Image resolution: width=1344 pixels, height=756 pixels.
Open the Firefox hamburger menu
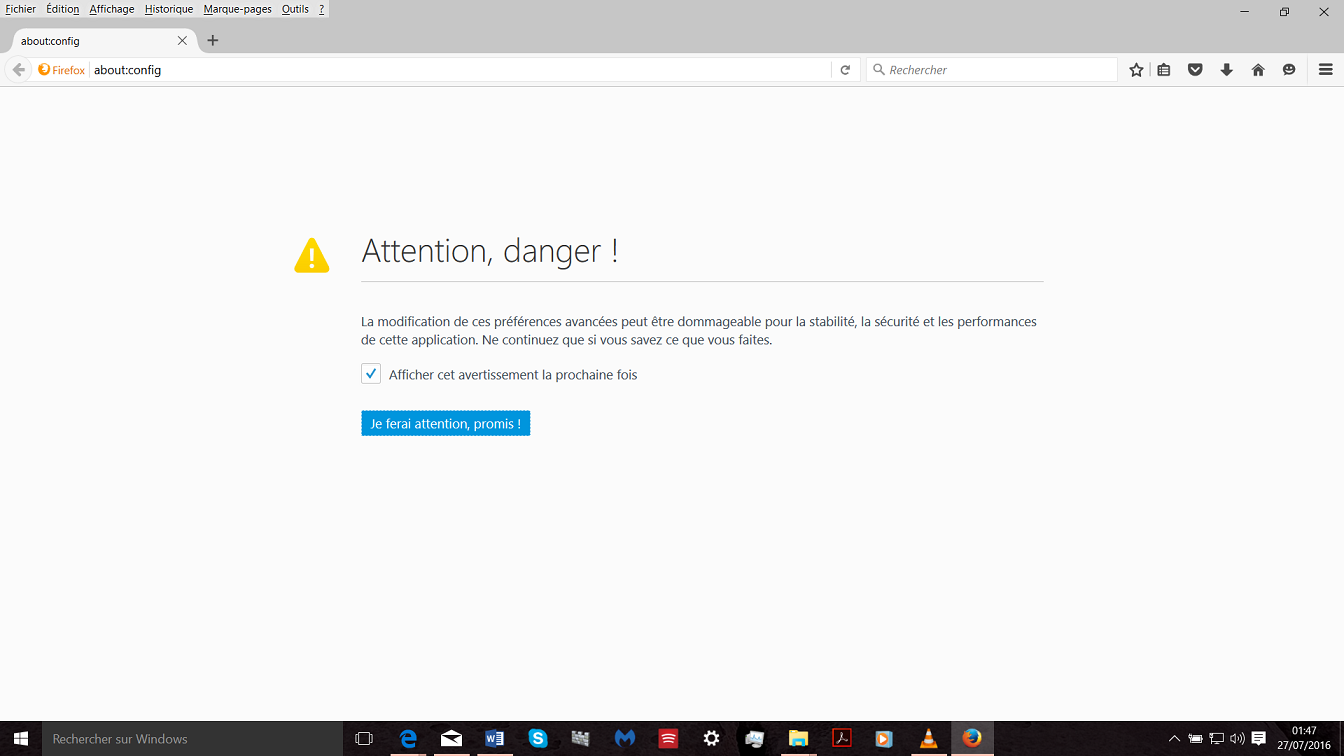coord(1325,70)
